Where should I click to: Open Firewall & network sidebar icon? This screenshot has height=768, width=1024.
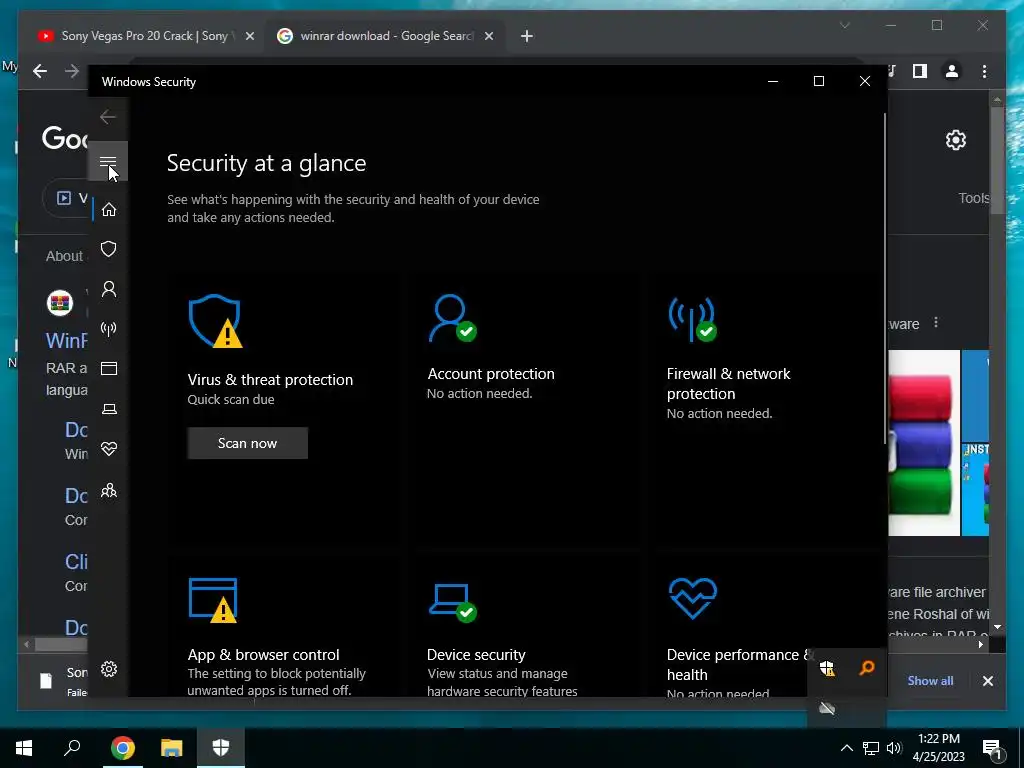tap(109, 328)
